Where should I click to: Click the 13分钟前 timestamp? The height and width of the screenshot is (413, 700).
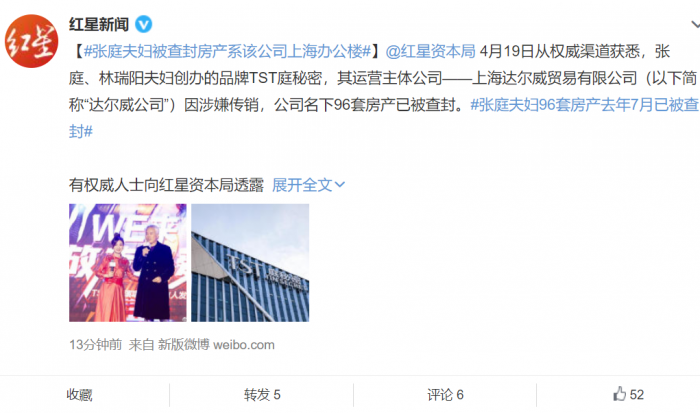(x=96, y=345)
